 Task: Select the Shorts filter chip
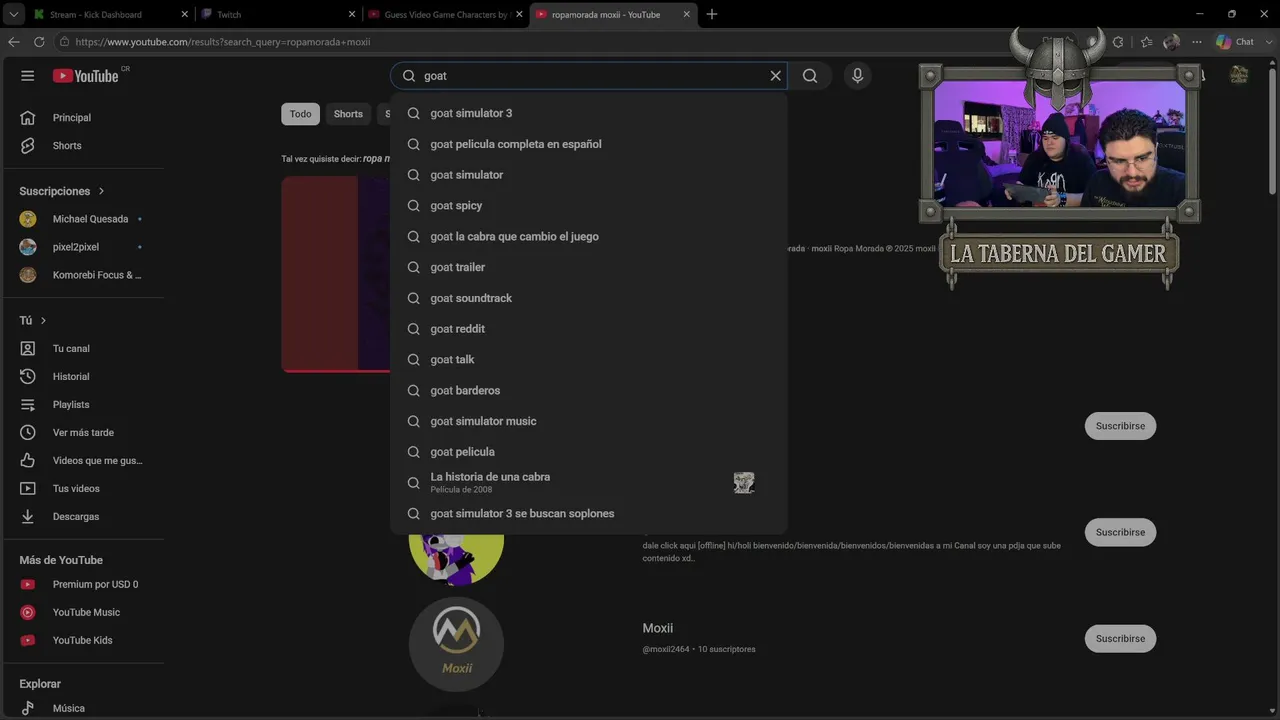[x=348, y=114]
